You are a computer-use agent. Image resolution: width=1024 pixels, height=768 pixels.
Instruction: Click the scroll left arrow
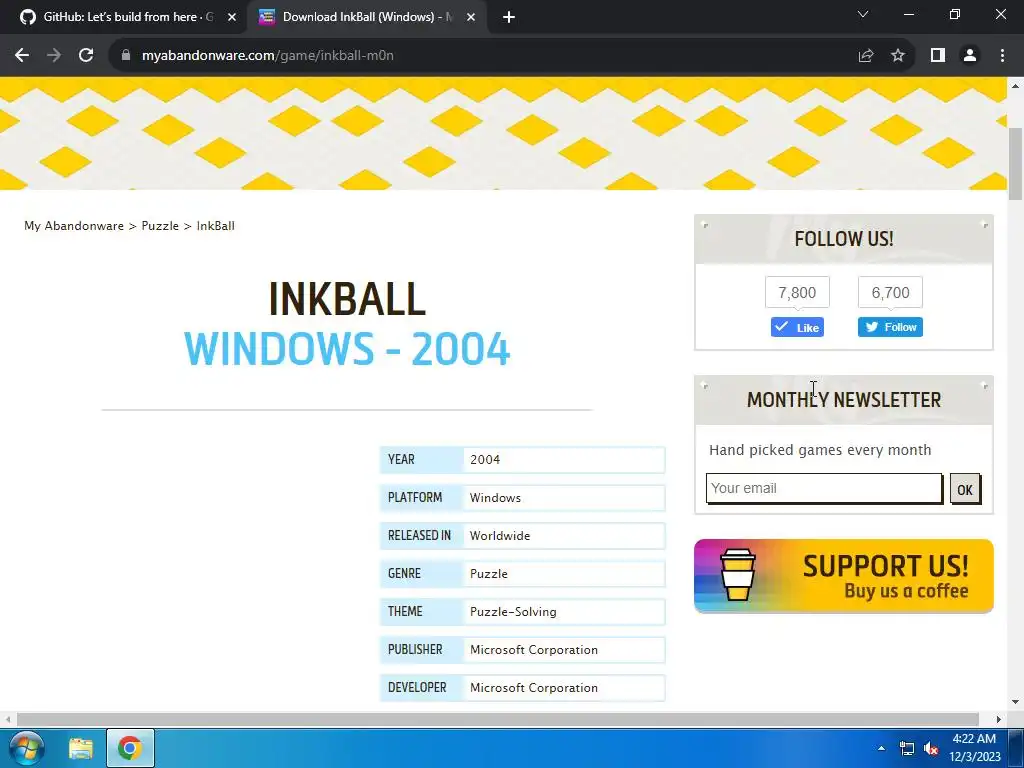(x=8, y=719)
